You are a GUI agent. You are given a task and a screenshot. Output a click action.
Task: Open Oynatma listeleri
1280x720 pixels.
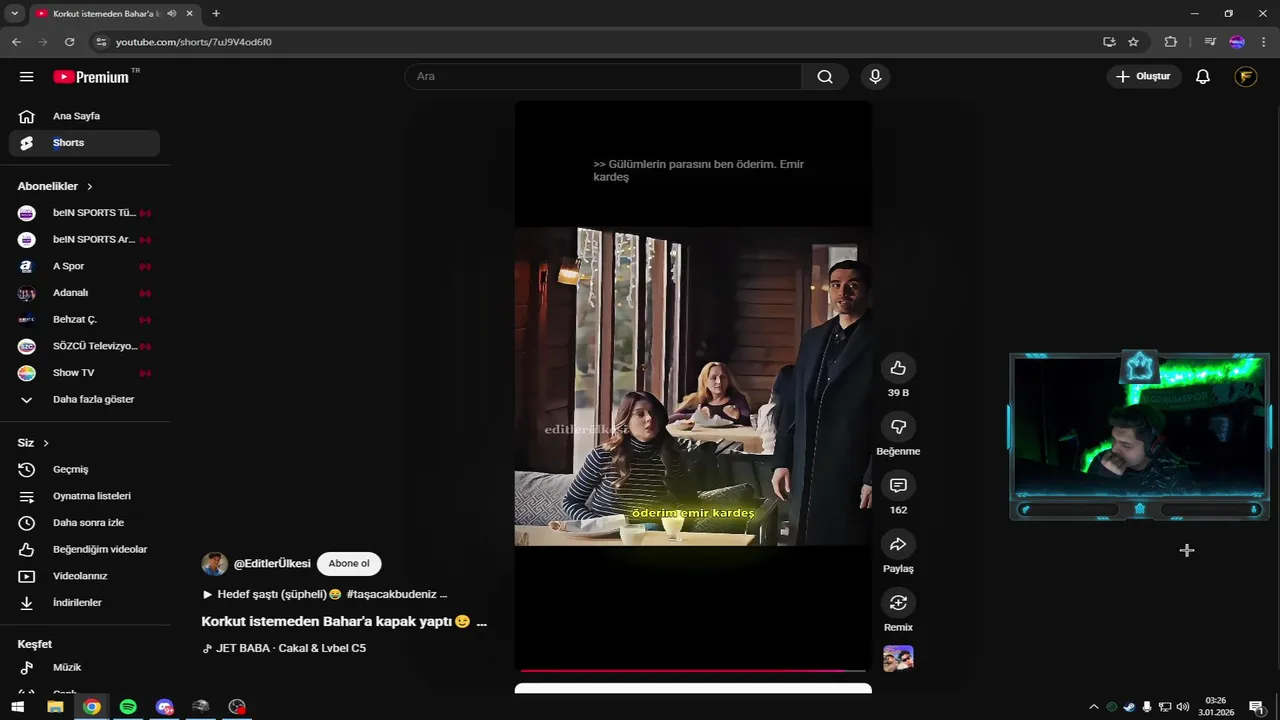85,496
